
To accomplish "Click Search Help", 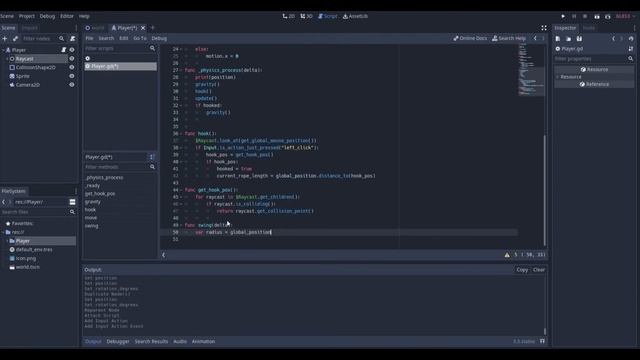I will (509, 38).
